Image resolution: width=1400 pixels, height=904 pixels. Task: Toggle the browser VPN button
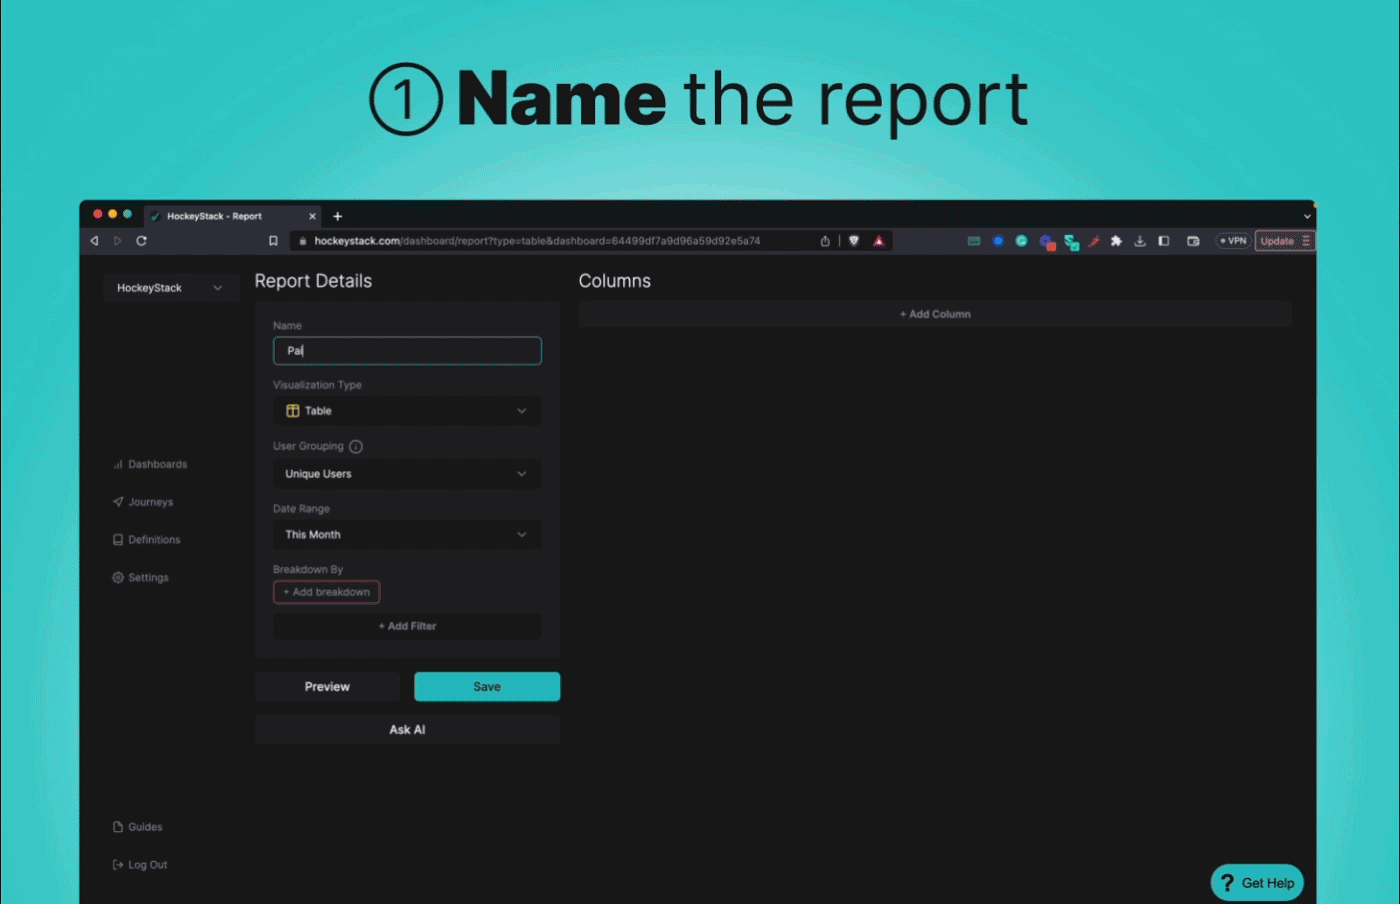click(1233, 241)
